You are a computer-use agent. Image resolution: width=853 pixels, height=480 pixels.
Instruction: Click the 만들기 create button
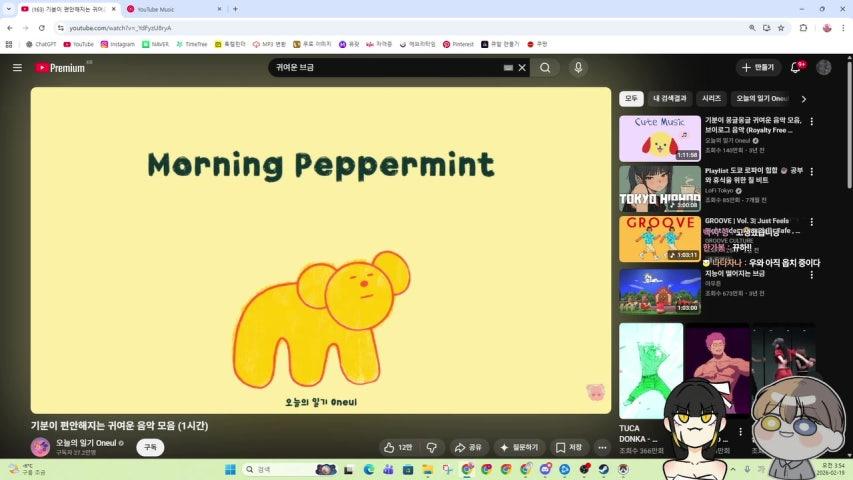point(758,68)
